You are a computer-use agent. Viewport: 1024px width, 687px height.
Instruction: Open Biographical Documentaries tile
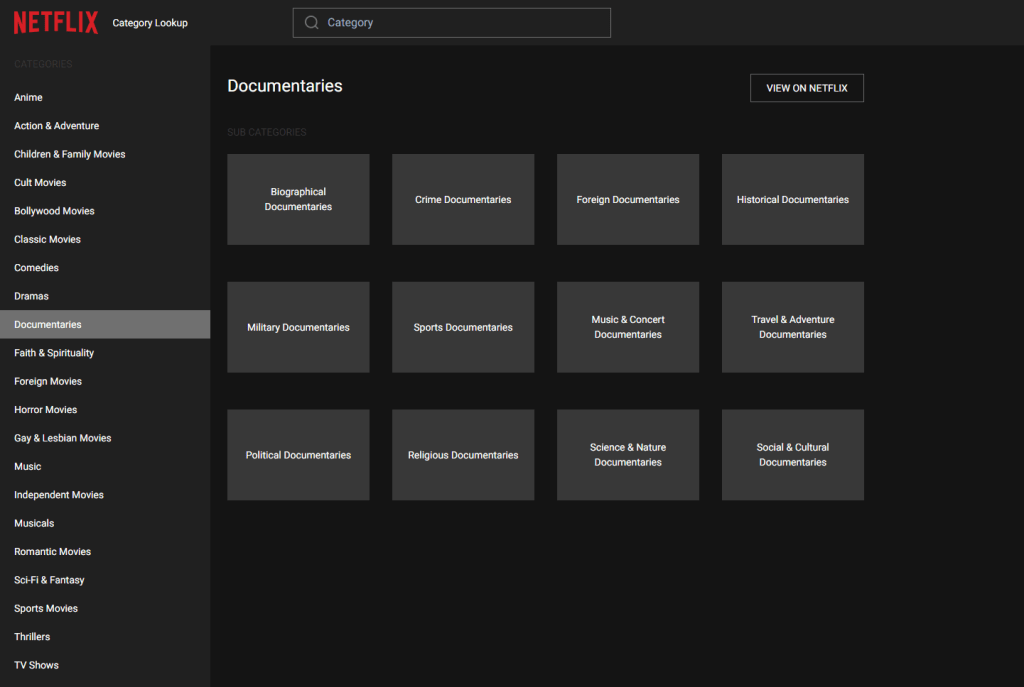298,199
